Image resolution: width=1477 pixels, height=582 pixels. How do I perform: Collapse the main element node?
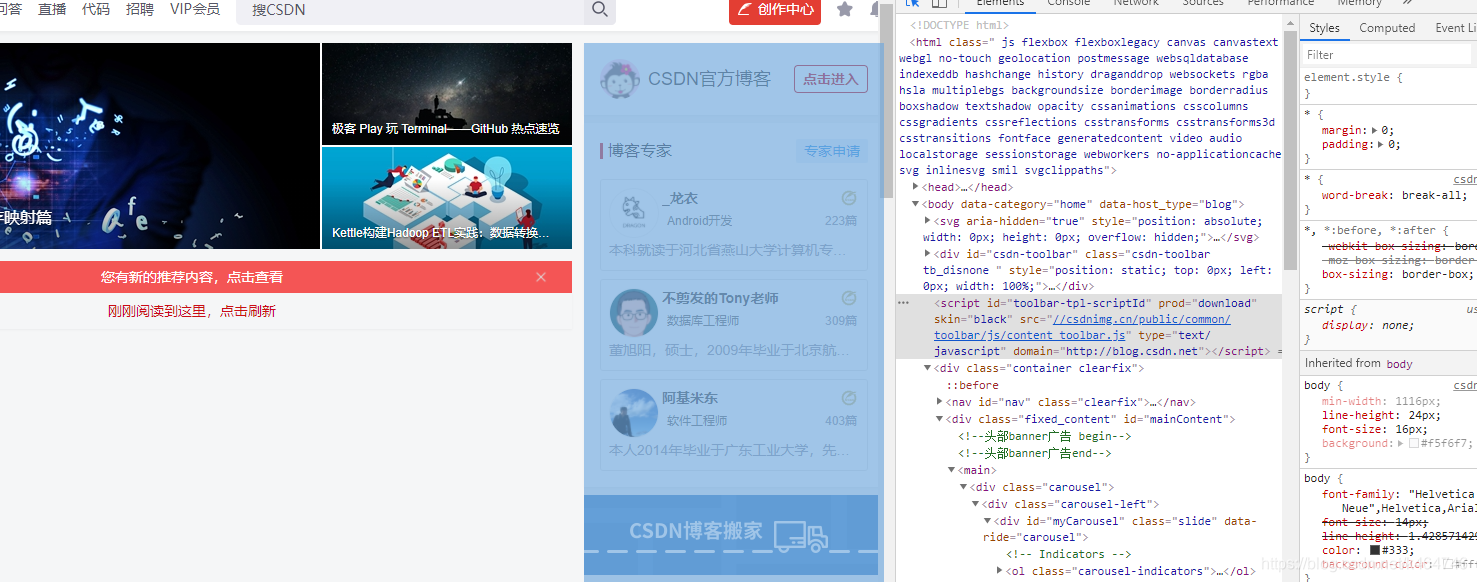tap(952, 470)
